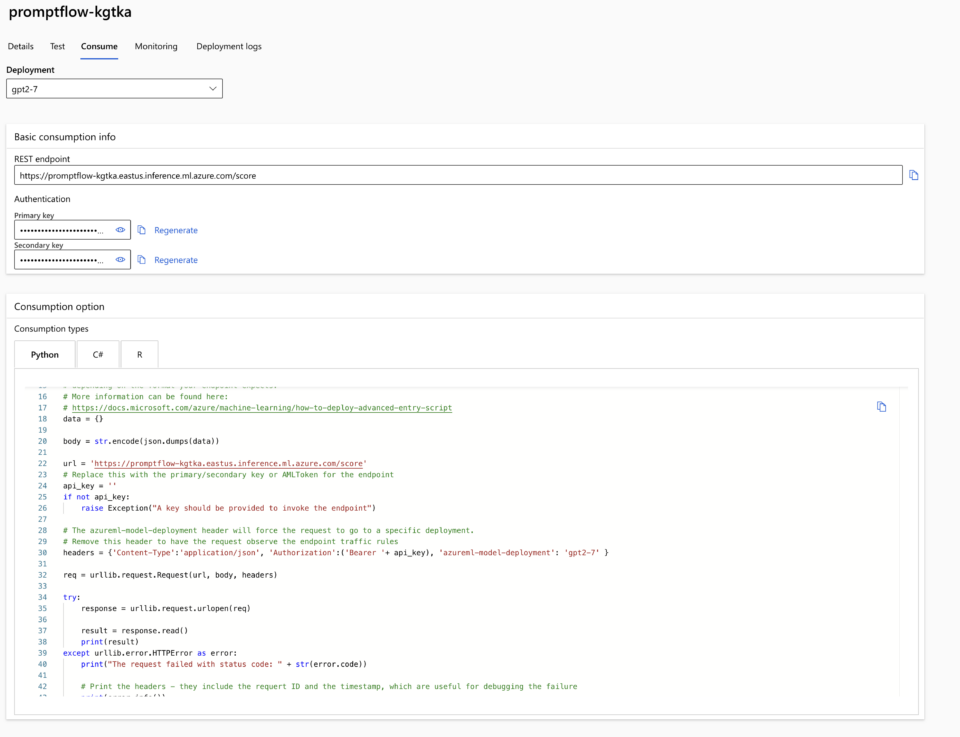The width and height of the screenshot is (960, 737).
Task: Select code line 'req = urllib.request.Request'
Action: tap(170, 575)
